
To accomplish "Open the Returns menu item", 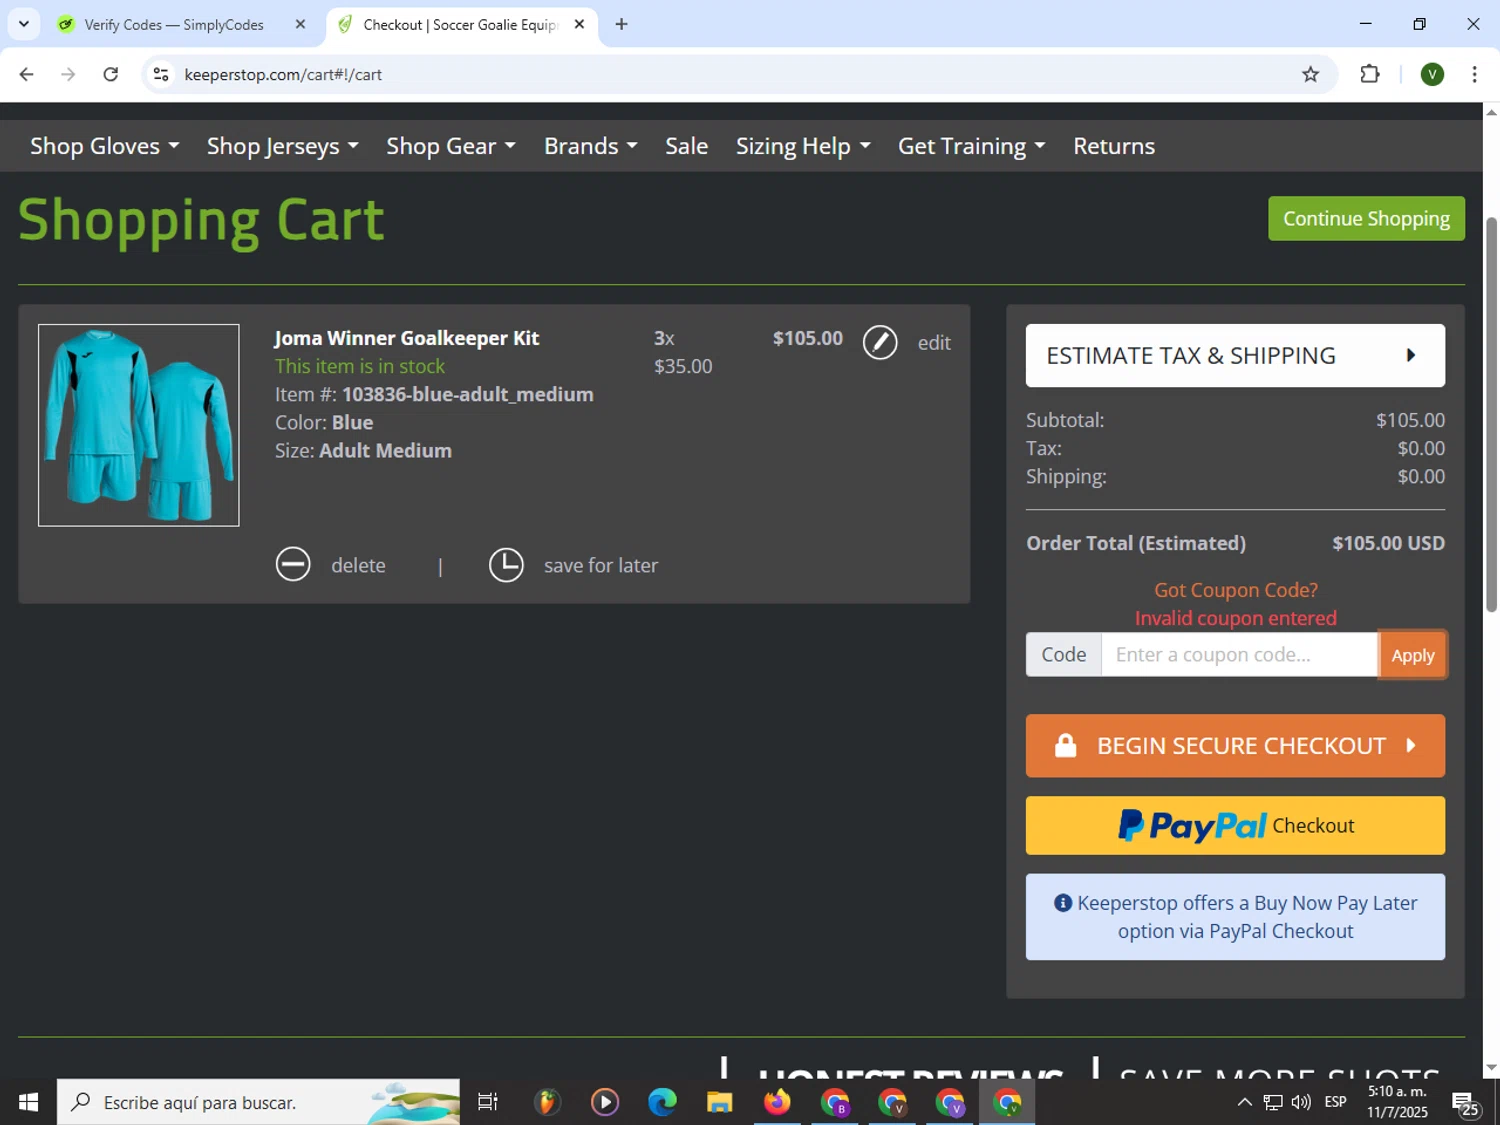I will click(1114, 146).
